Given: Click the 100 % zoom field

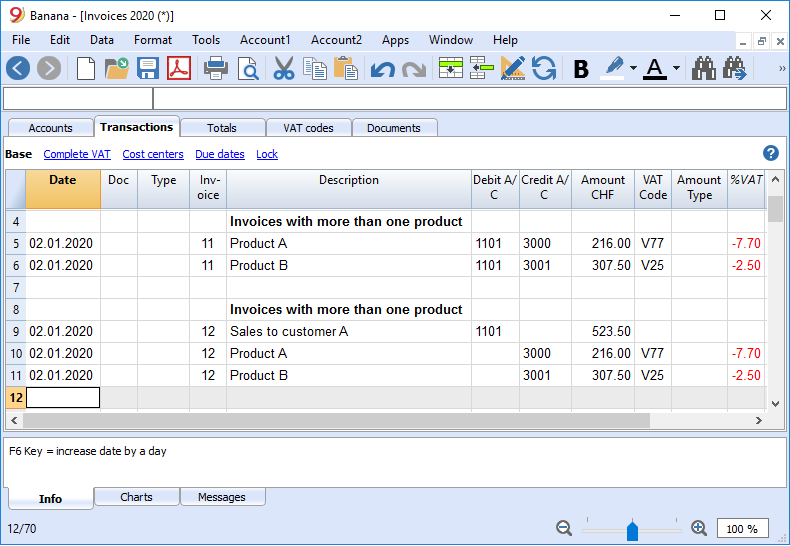Looking at the screenshot, I should 742,528.
